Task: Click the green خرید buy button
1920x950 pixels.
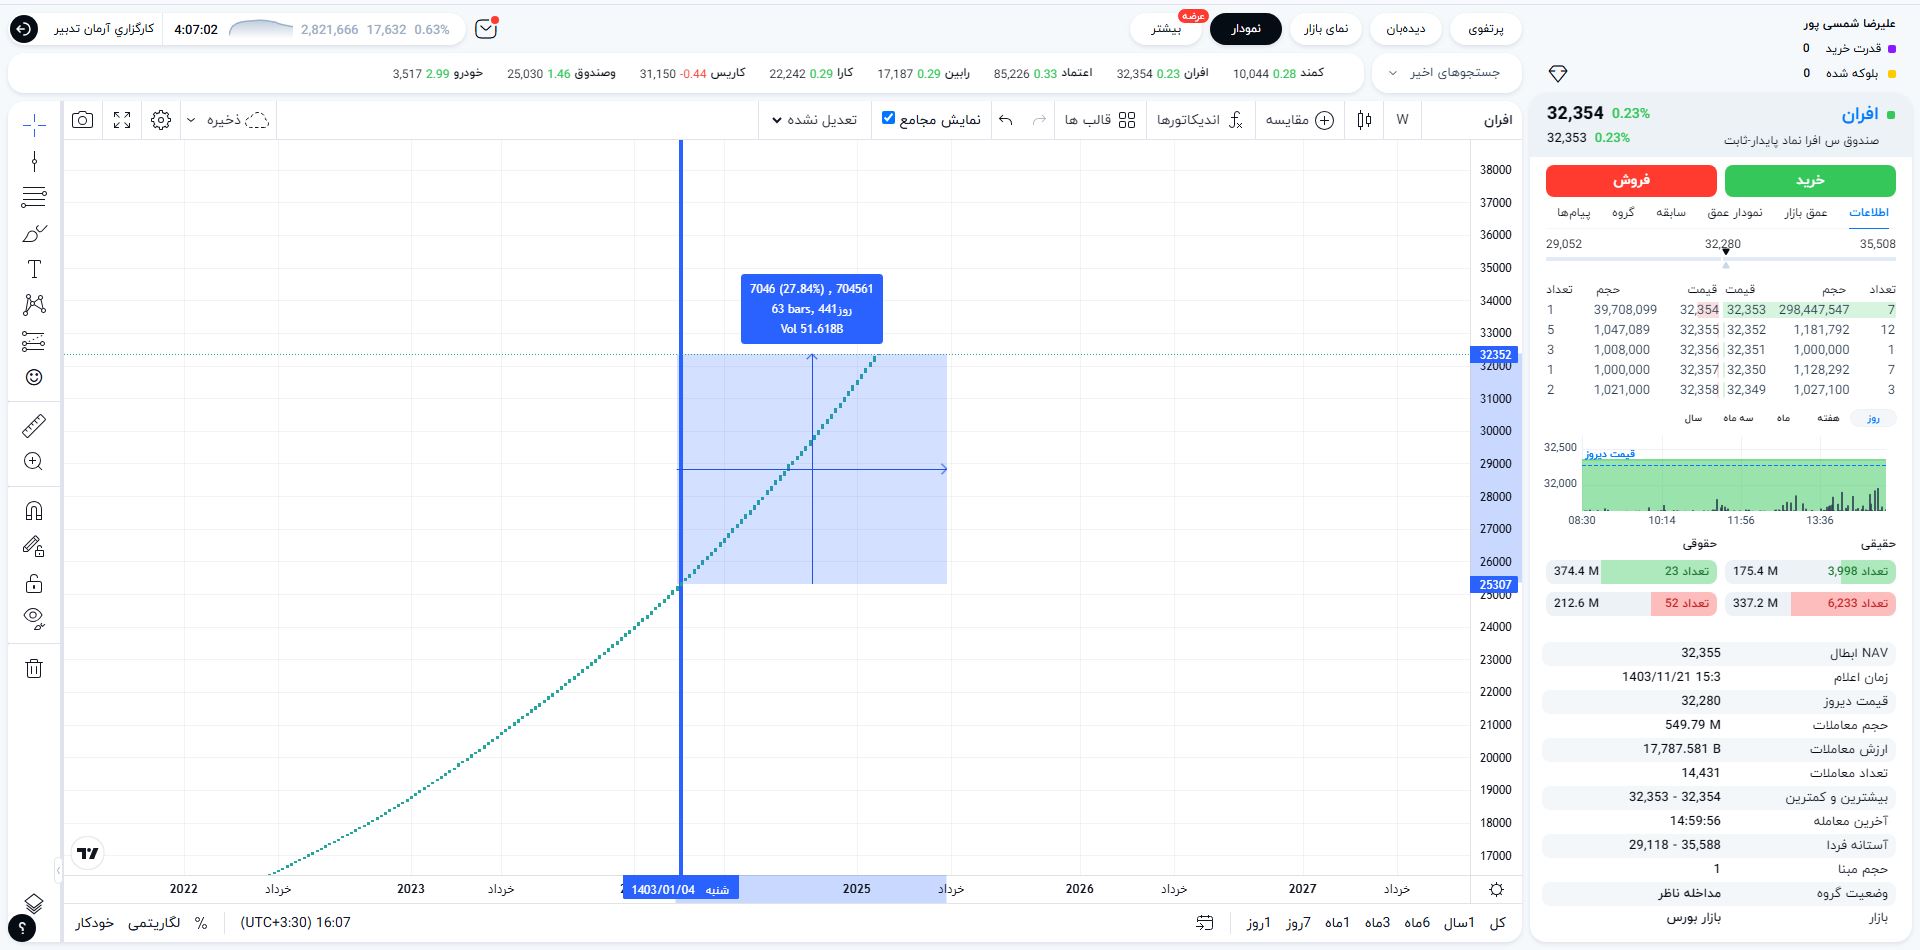Action: [1810, 180]
